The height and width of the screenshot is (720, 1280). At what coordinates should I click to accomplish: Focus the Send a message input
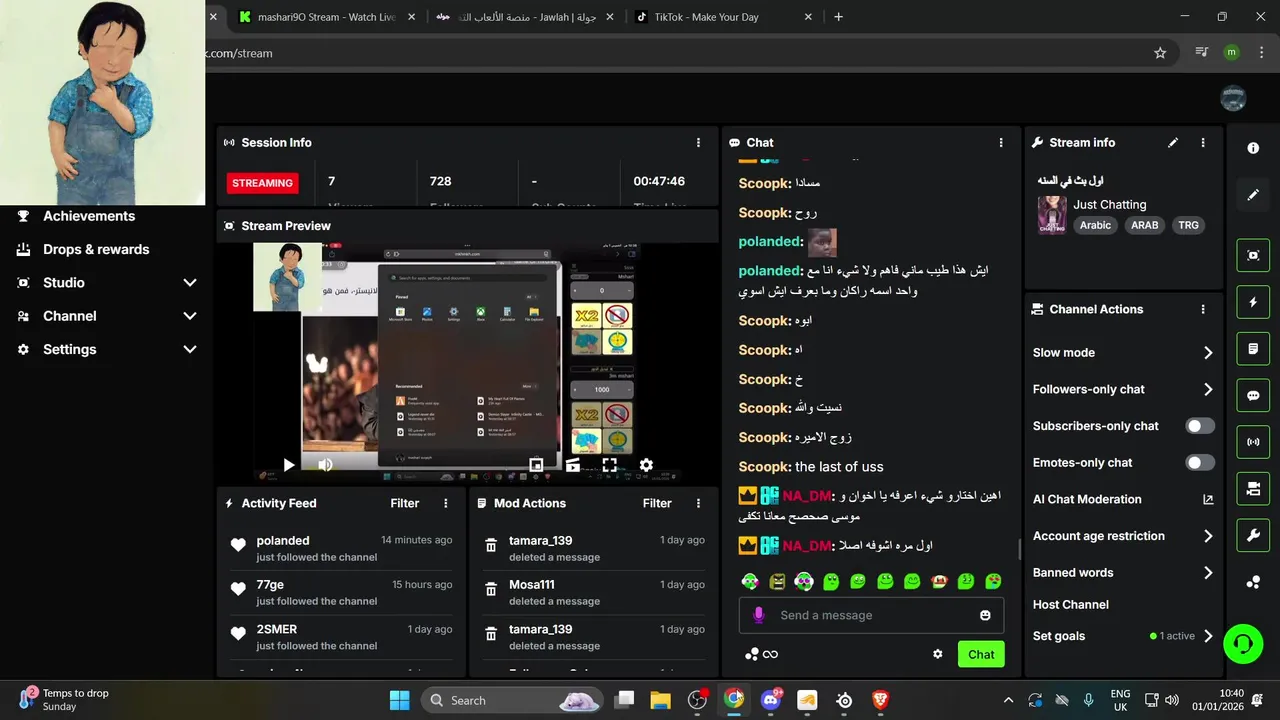point(870,615)
